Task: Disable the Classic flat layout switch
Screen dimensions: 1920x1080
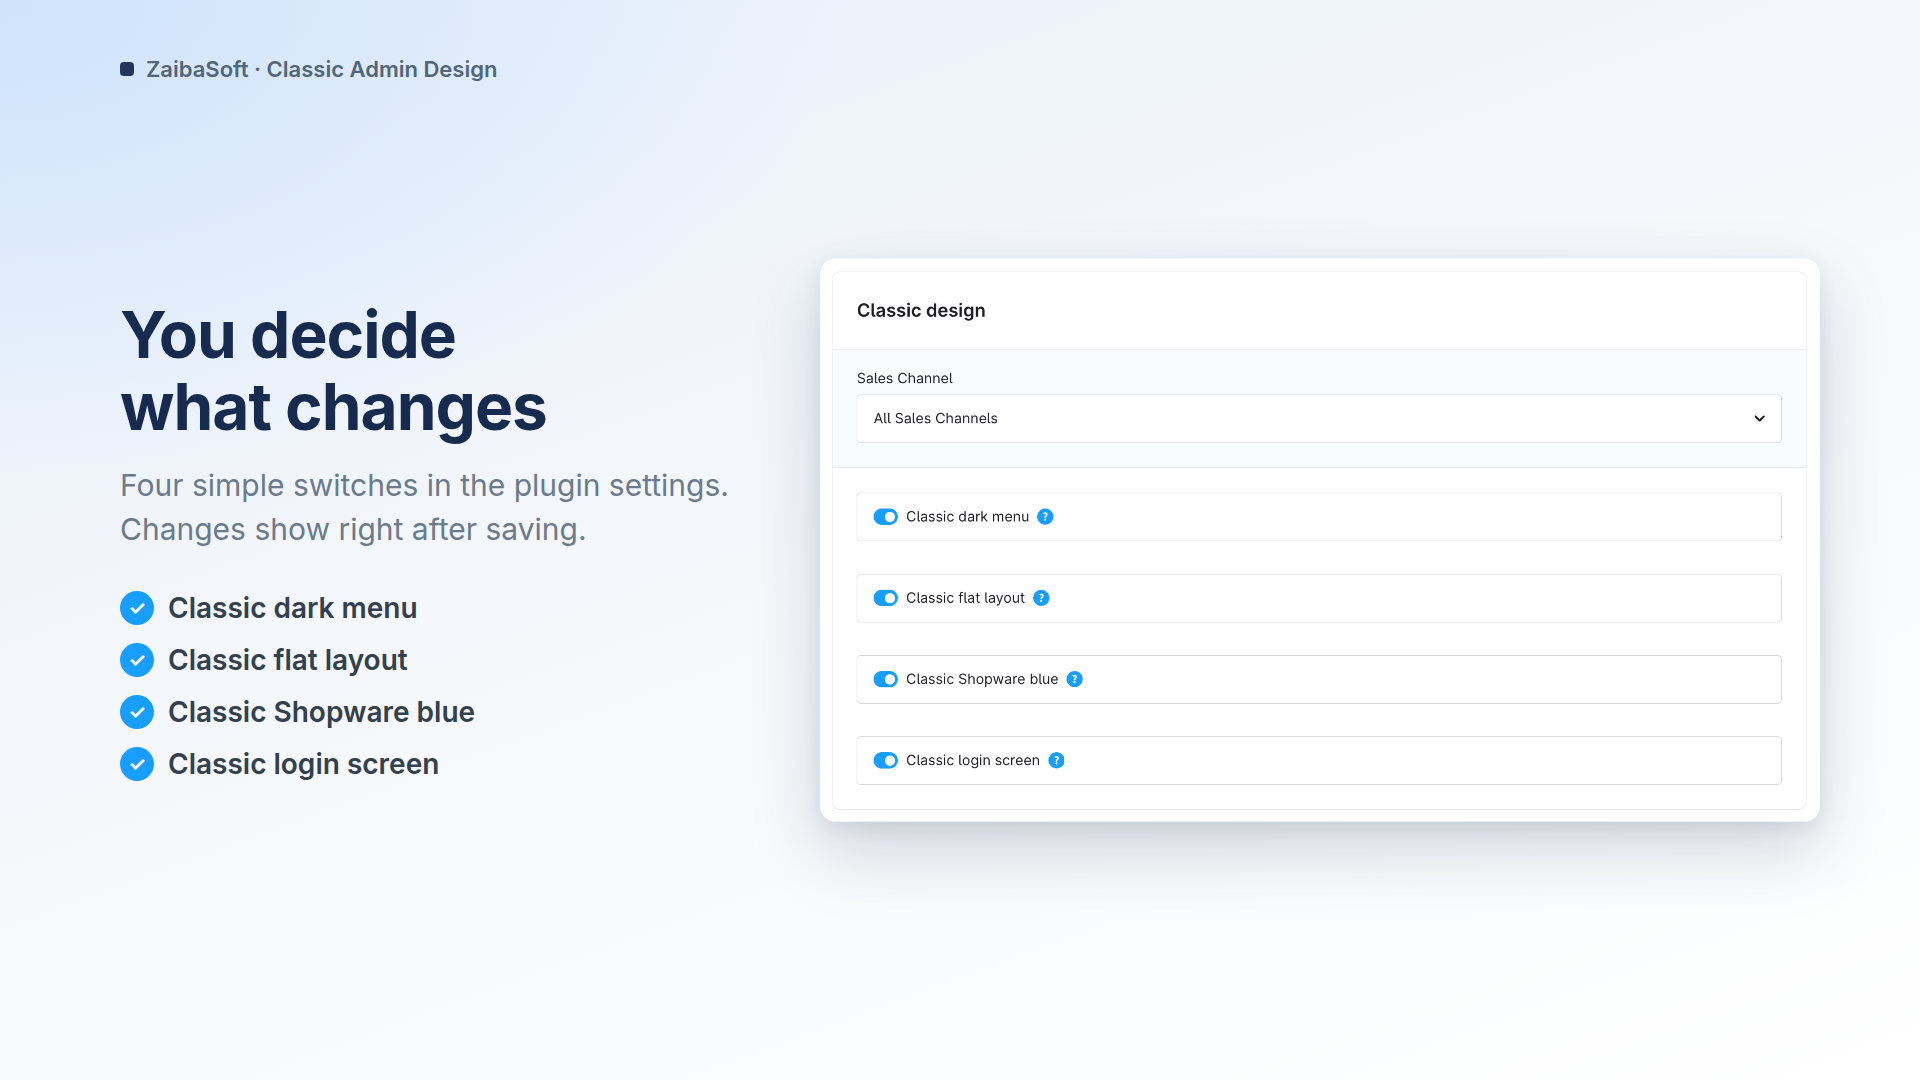Action: [885, 598]
